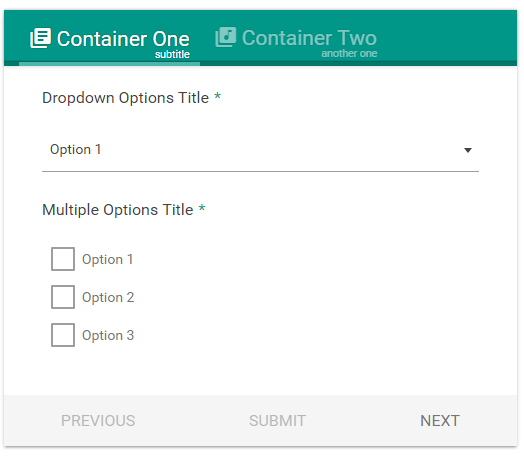Click the subtitle text under Container One
Viewport: 524px width, 456px height.
click(172, 54)
